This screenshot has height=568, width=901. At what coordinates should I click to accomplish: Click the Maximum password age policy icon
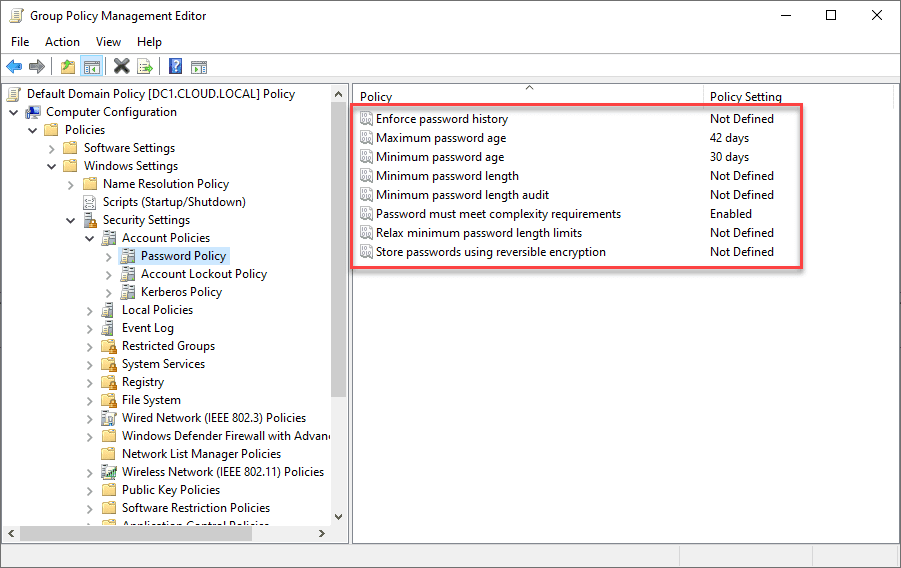point(366,138)
